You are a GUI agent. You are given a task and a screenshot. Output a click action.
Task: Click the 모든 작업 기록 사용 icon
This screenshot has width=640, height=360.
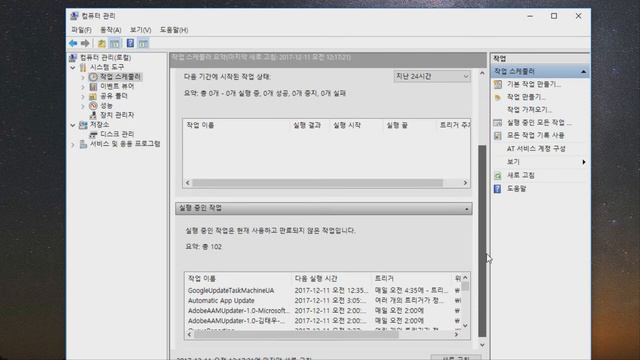click(x=498, y=136)
